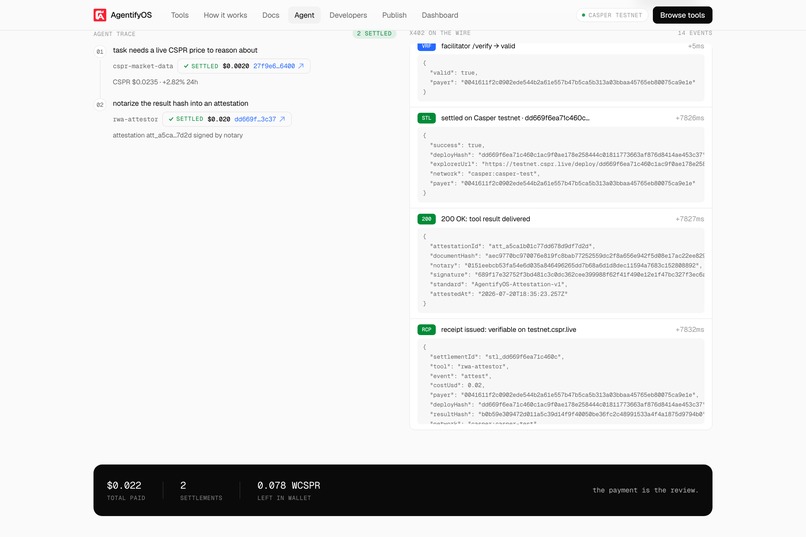Click the +7826ms timestamp

pyautogui.click(x=689, y=118)
